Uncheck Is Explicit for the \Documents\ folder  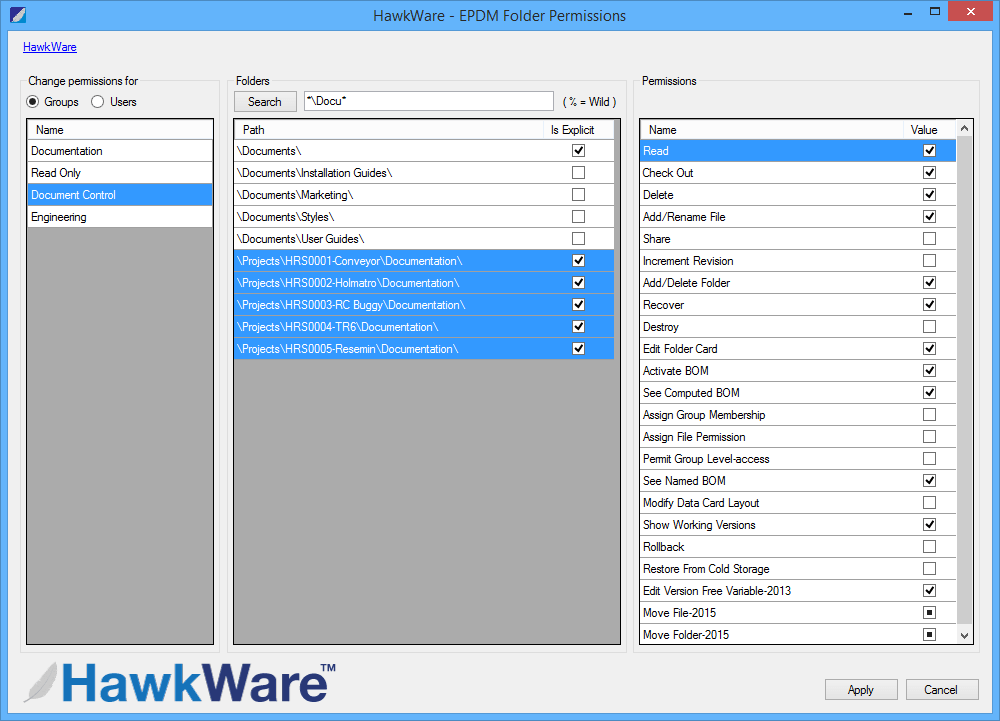(578, 150)
